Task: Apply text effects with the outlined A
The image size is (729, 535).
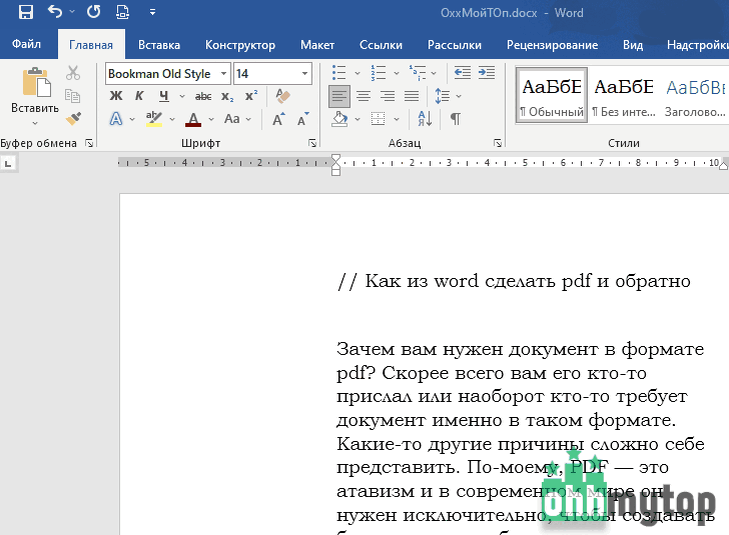Action: tap(116, 119)
